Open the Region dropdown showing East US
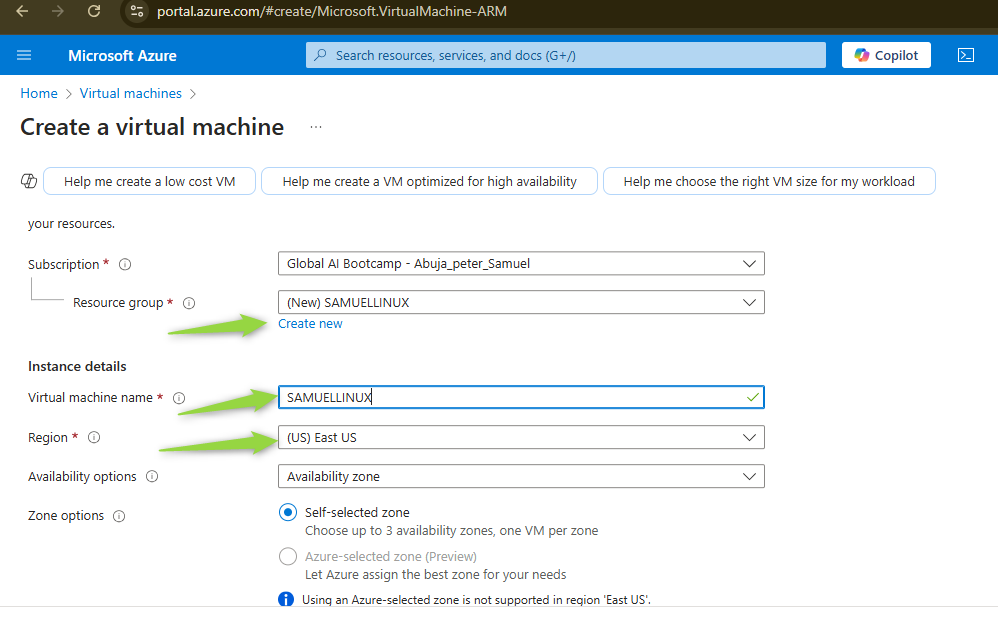 tap(521, 438)
